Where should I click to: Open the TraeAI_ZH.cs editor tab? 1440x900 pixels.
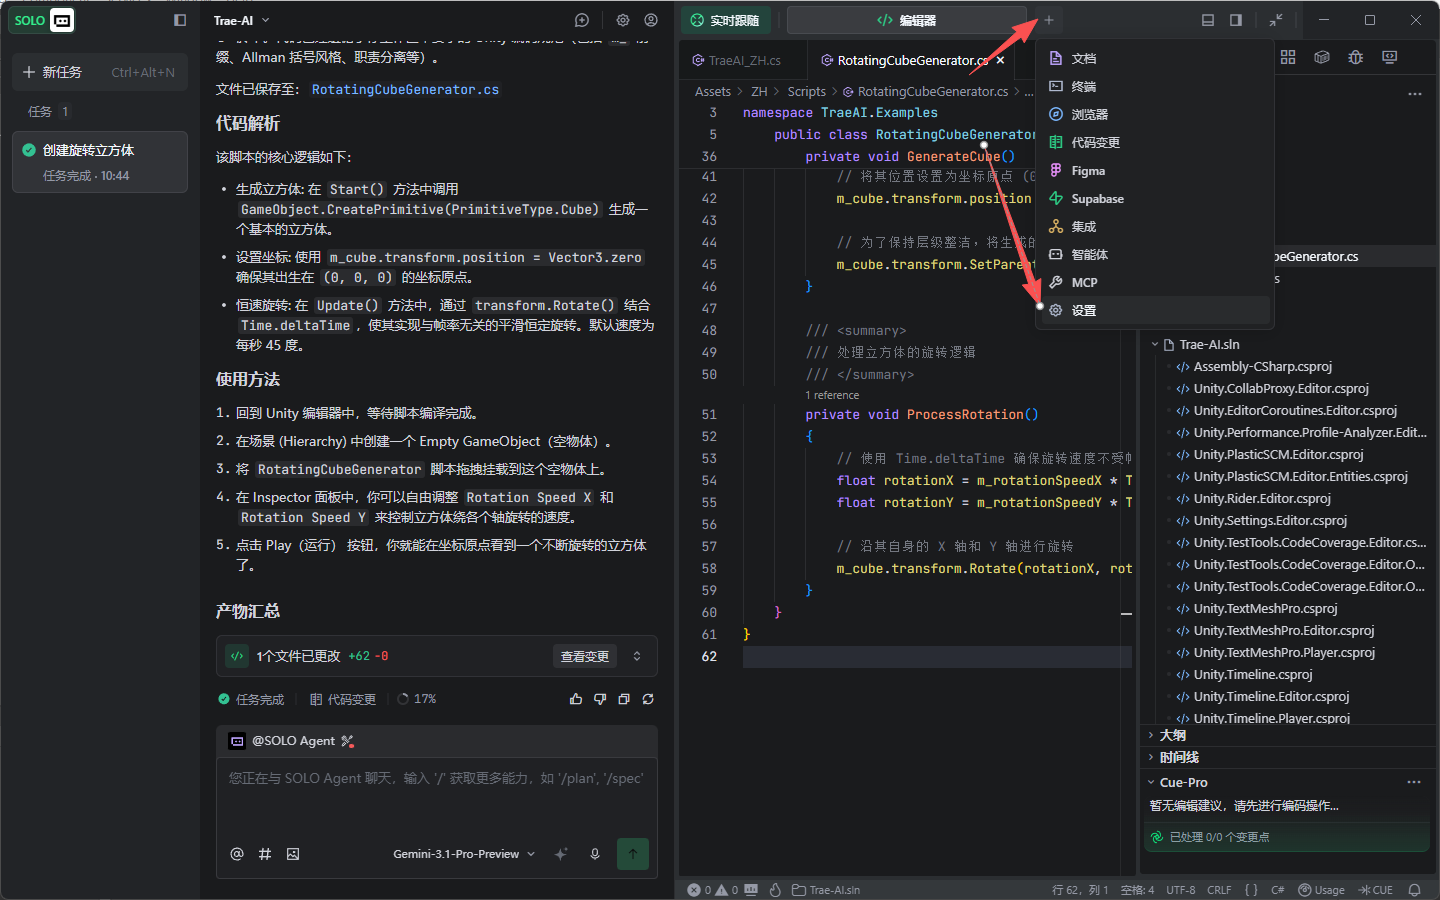pos(736,61)
